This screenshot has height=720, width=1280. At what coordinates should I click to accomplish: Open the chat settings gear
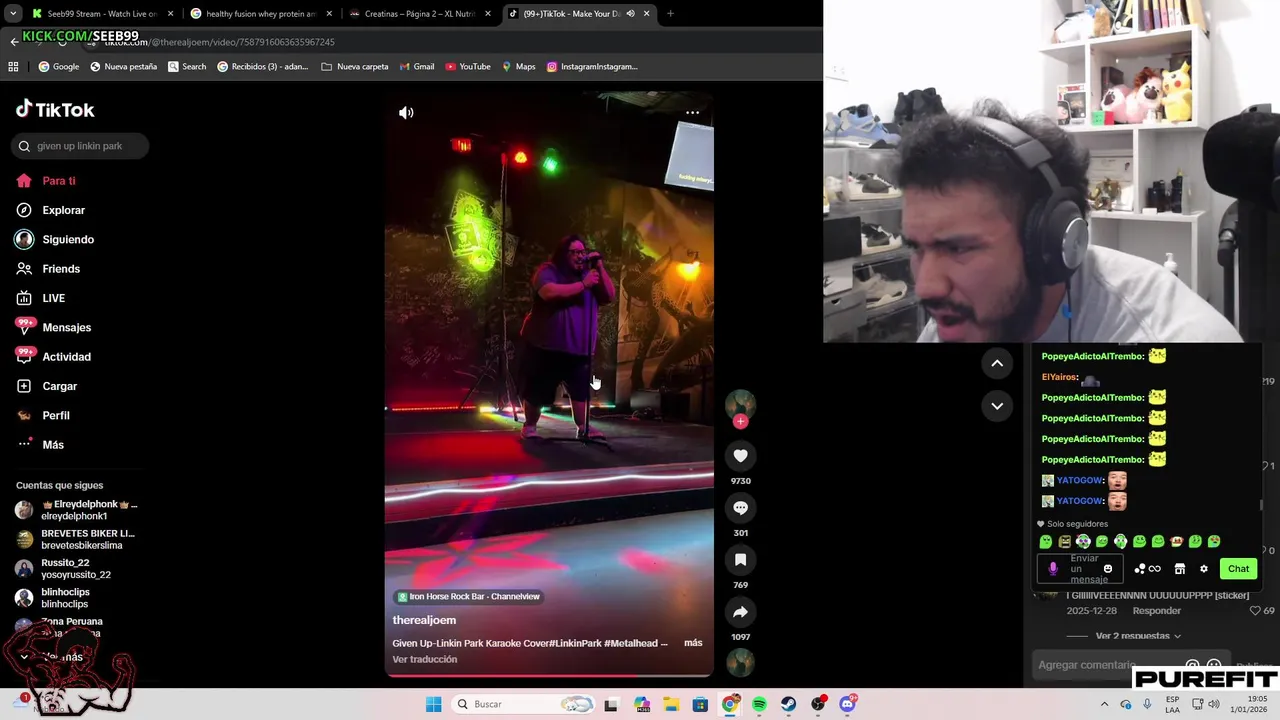1204,569
